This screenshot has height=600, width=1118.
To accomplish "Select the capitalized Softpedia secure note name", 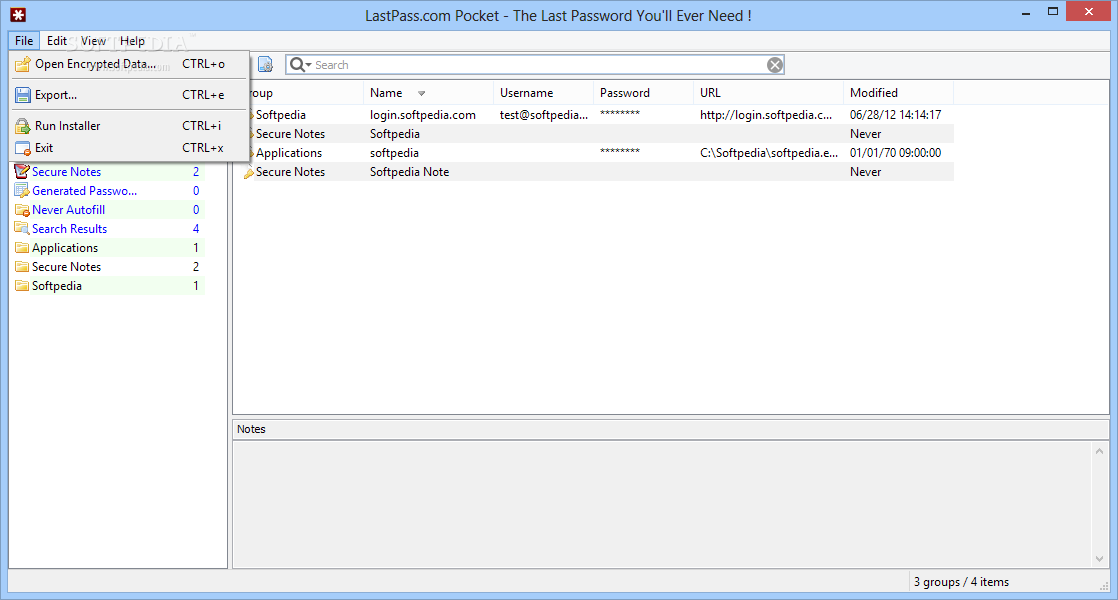I will [x=395, y=134].
